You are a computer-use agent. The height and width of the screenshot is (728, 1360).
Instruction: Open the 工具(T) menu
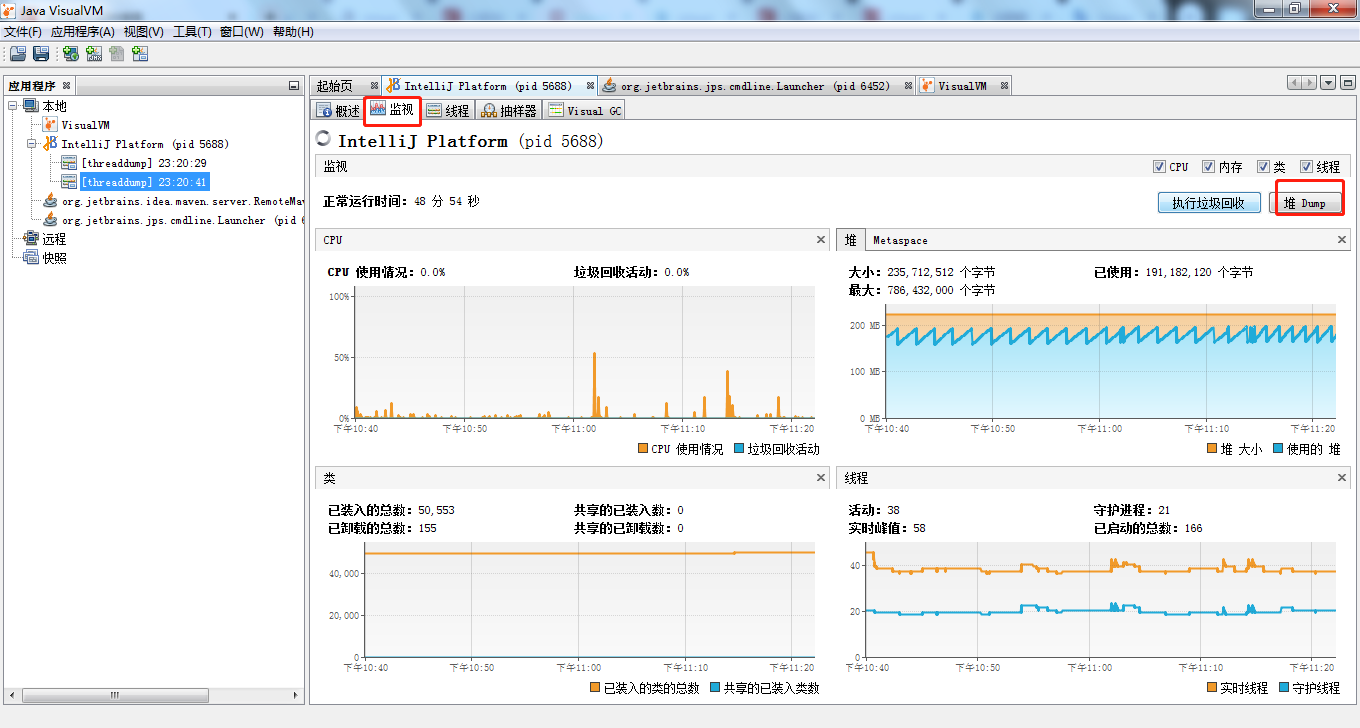[x=192, y=32]
